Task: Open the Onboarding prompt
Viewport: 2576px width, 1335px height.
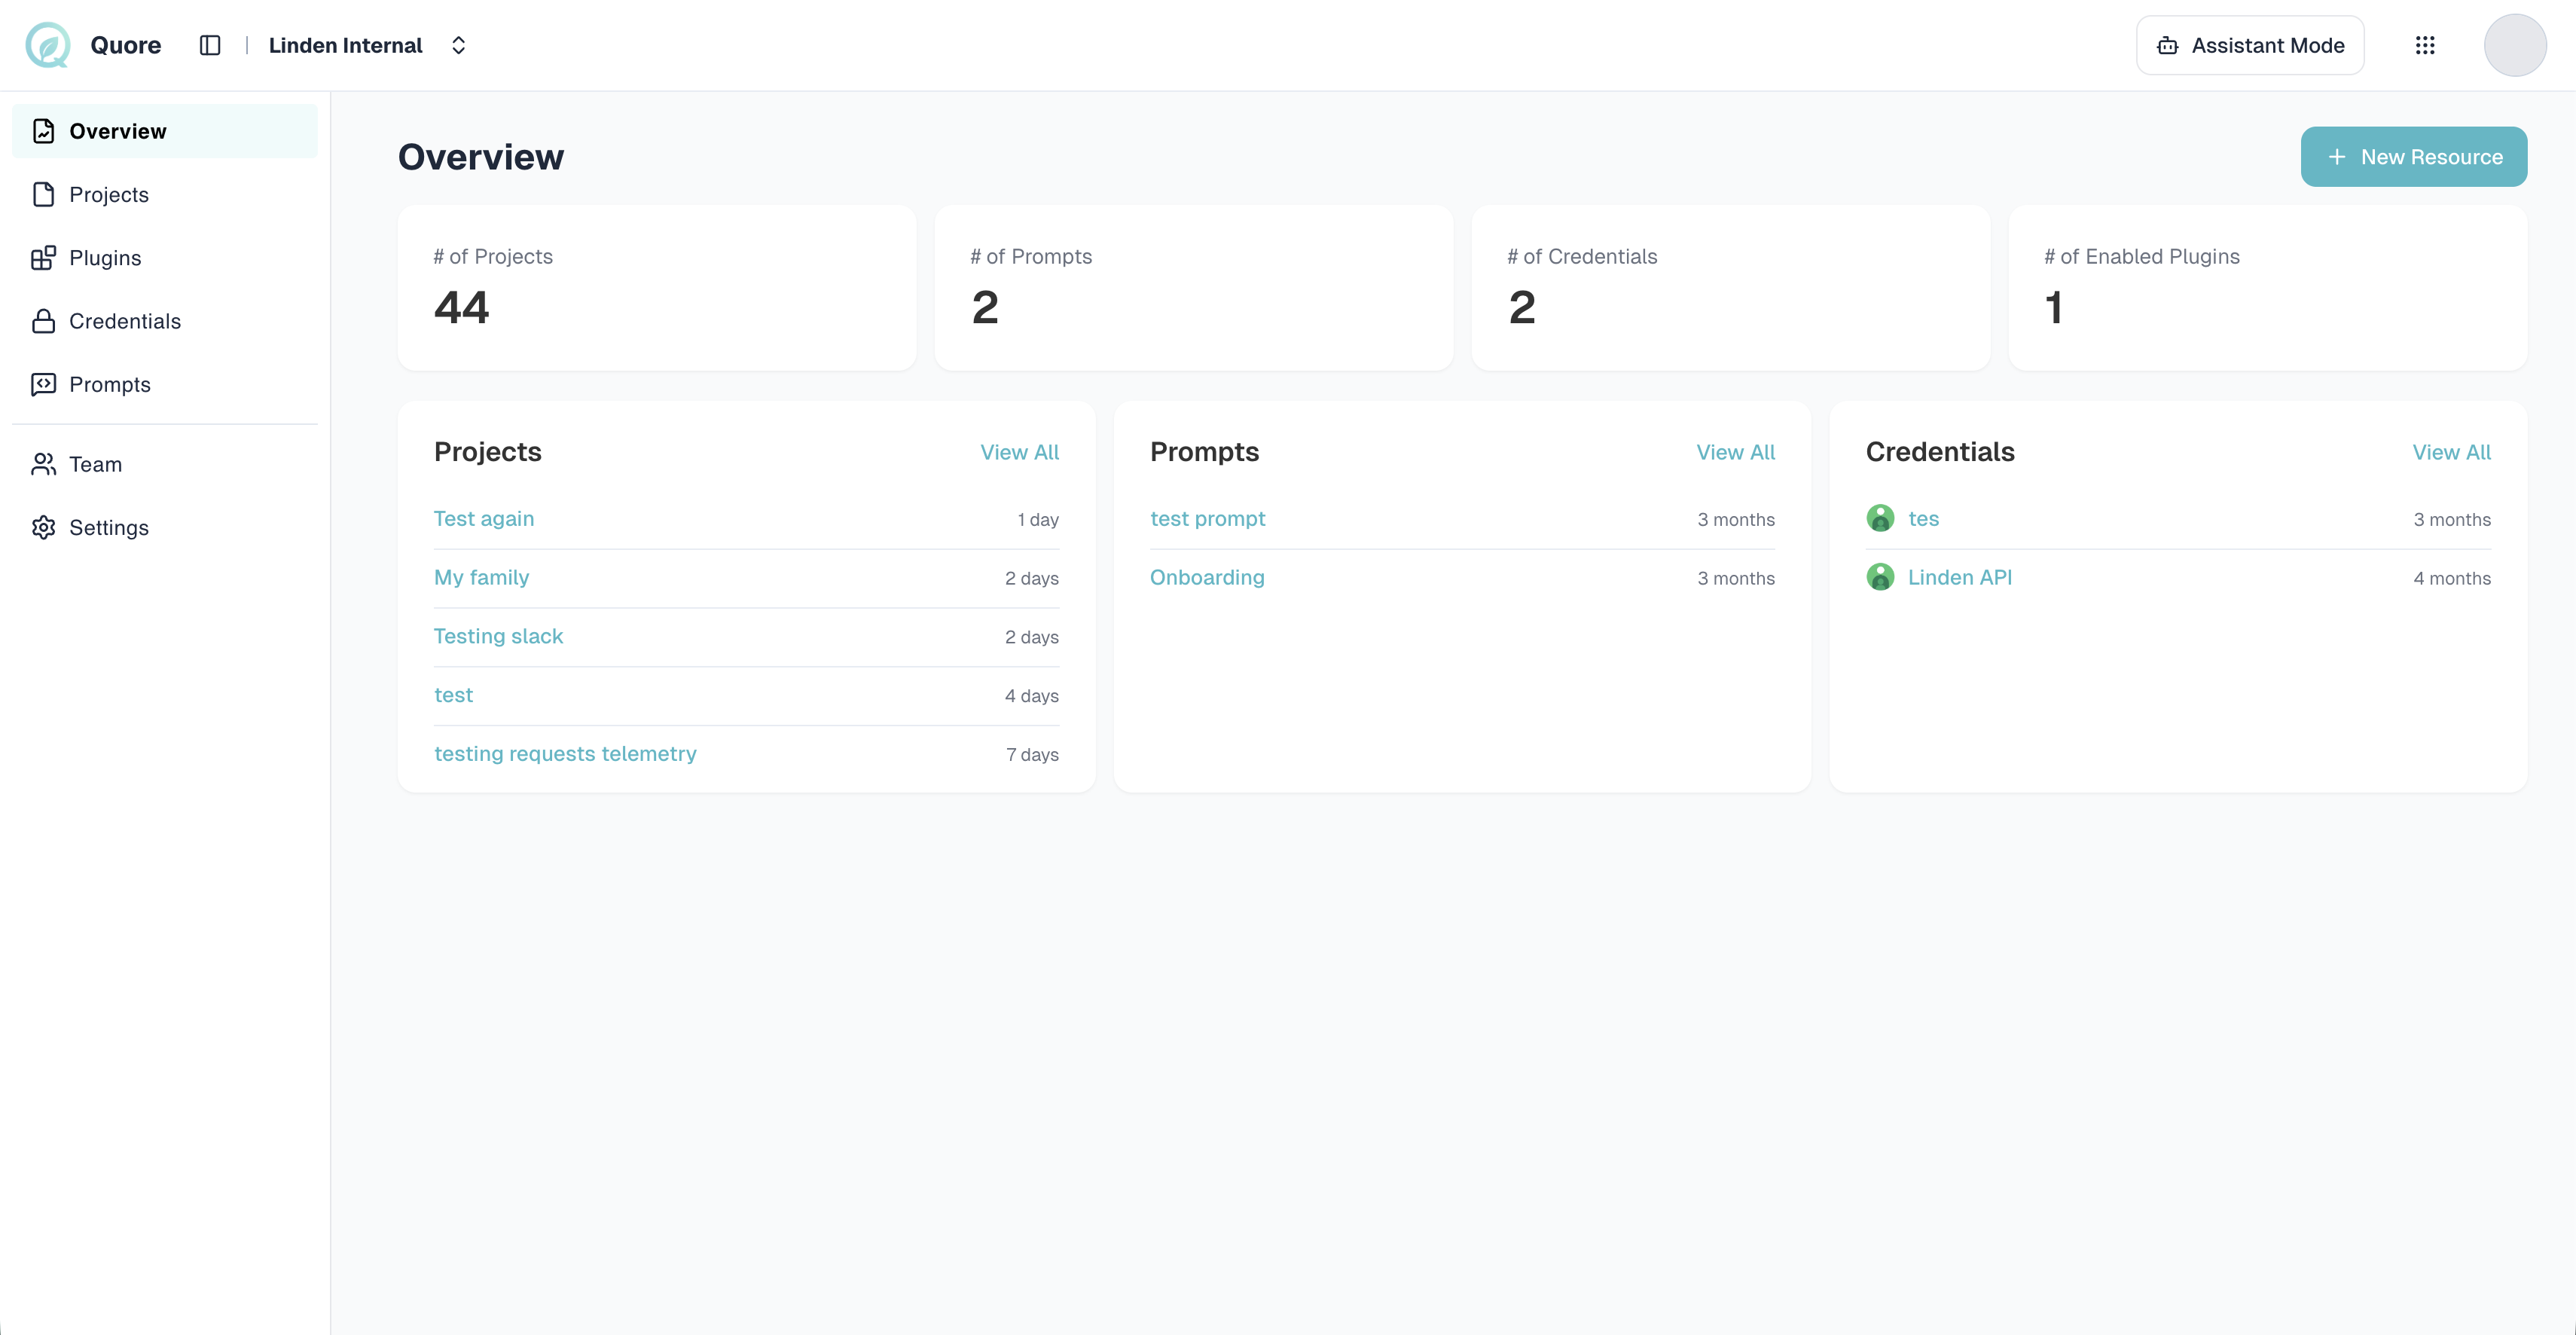Action: pyautogui.click(x=1207, y=577)
